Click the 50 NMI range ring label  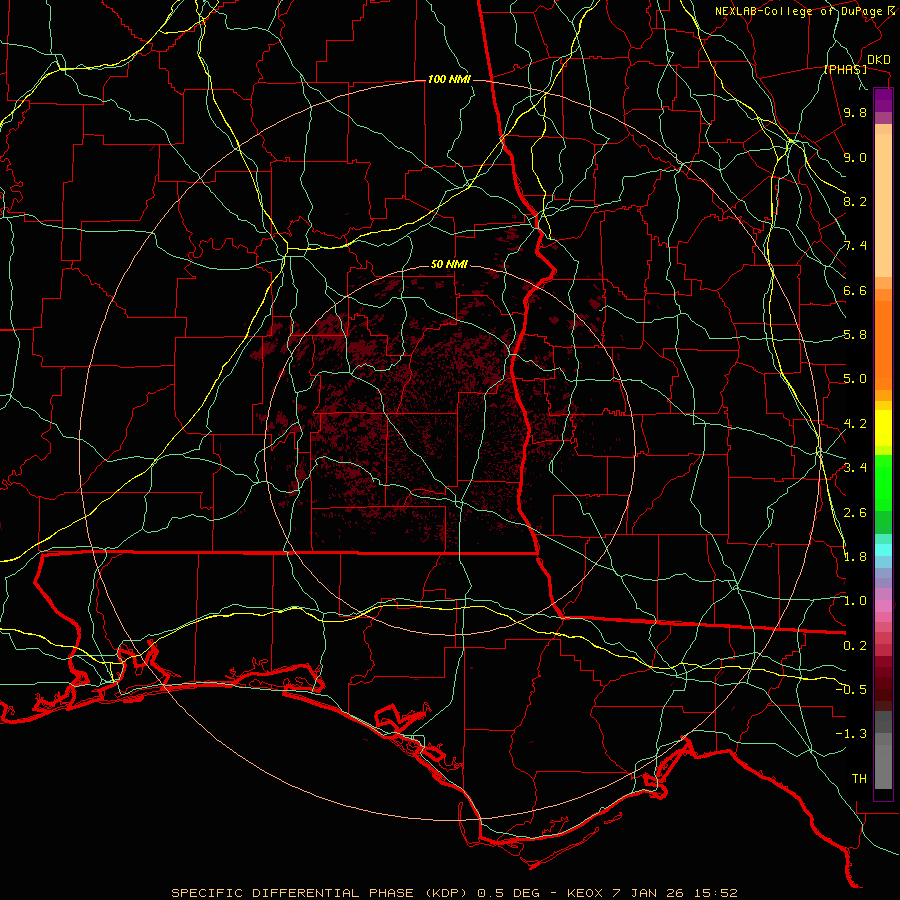pyautogui.click(x=449, y=265)
